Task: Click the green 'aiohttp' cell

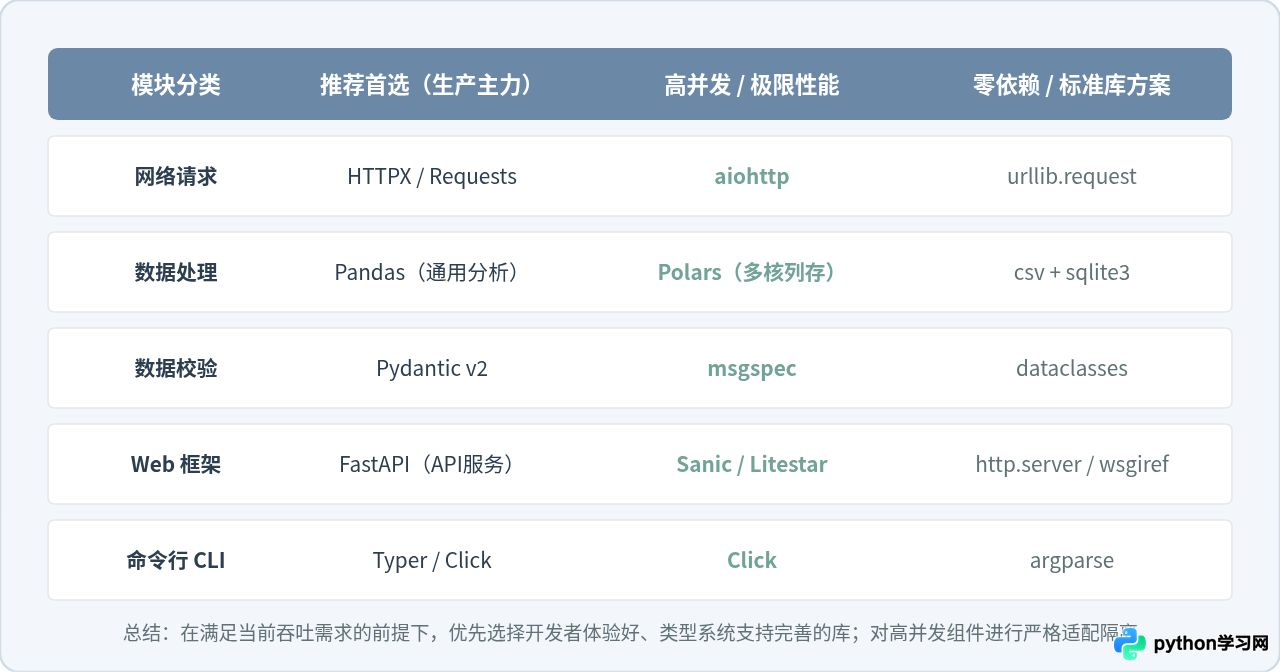Action: tap(752, 177)
